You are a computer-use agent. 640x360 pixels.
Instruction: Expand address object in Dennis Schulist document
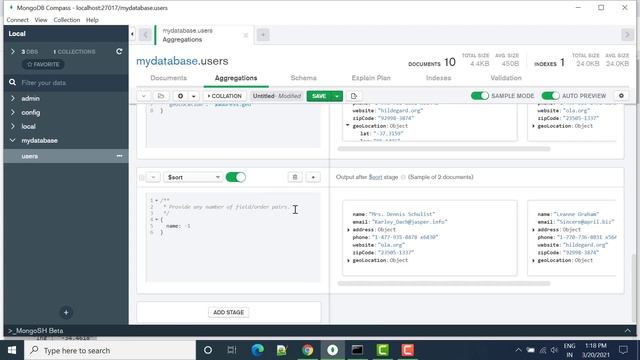(x=349, y=230)
